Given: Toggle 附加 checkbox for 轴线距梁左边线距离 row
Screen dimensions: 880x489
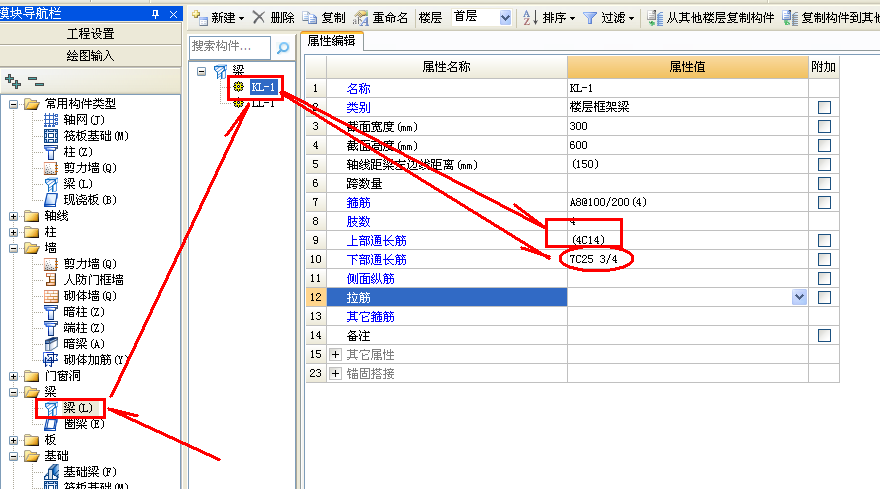Looking at the screenshot, I should click(x=824, y=164).
